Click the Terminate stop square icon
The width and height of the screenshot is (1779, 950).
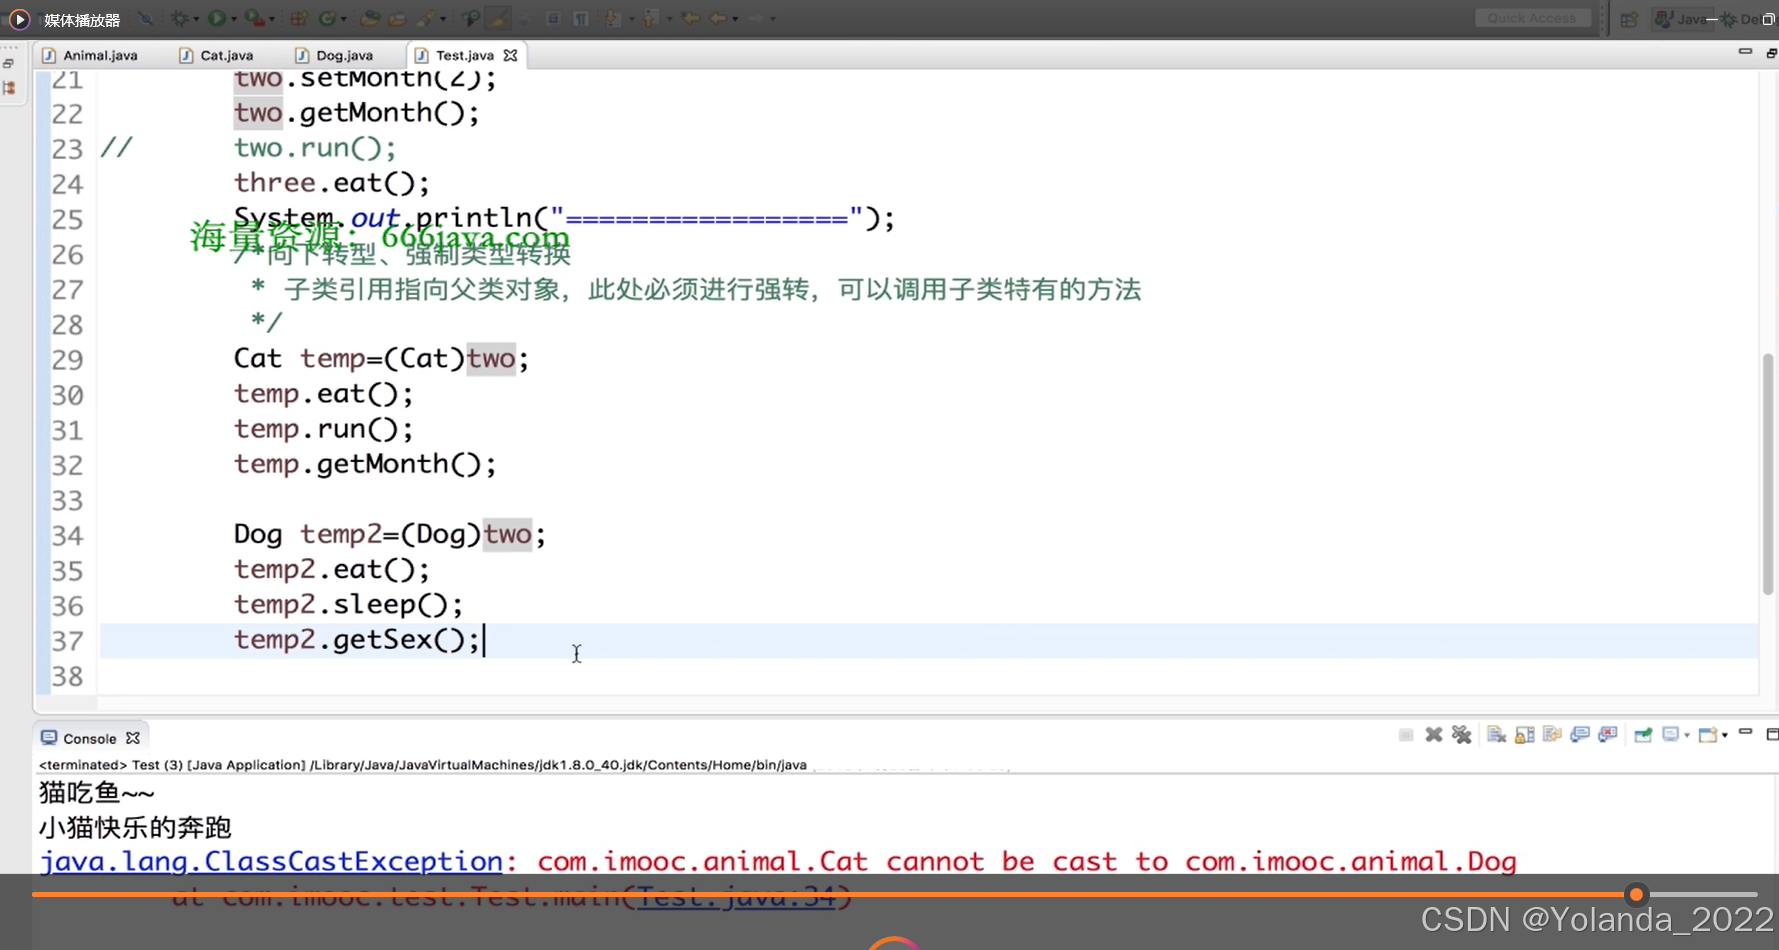[1406, 735]
